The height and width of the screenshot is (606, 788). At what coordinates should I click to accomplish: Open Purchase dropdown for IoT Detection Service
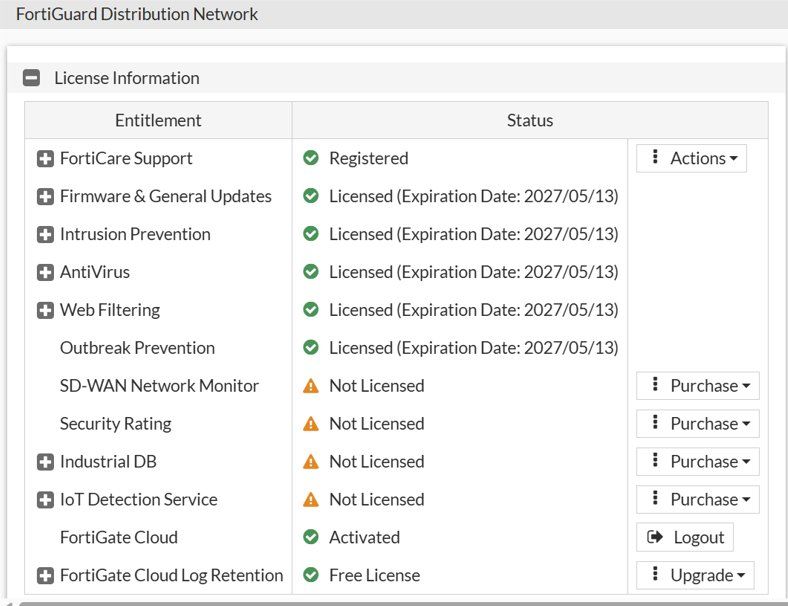tap(698, 499)
